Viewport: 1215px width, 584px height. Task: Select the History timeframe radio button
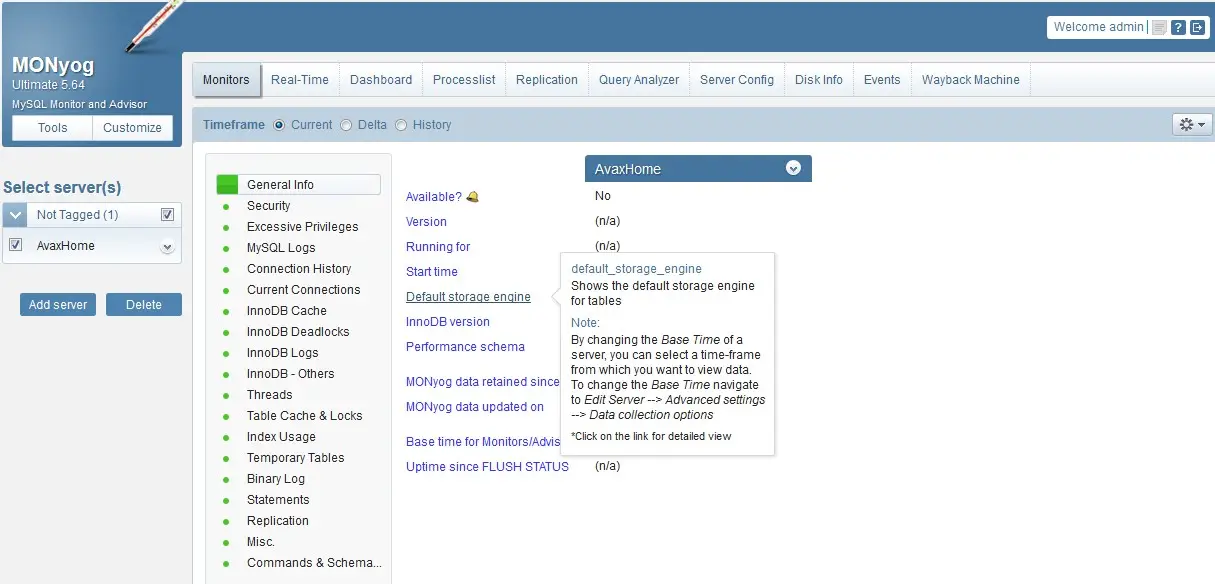click(x=401, y=125)
